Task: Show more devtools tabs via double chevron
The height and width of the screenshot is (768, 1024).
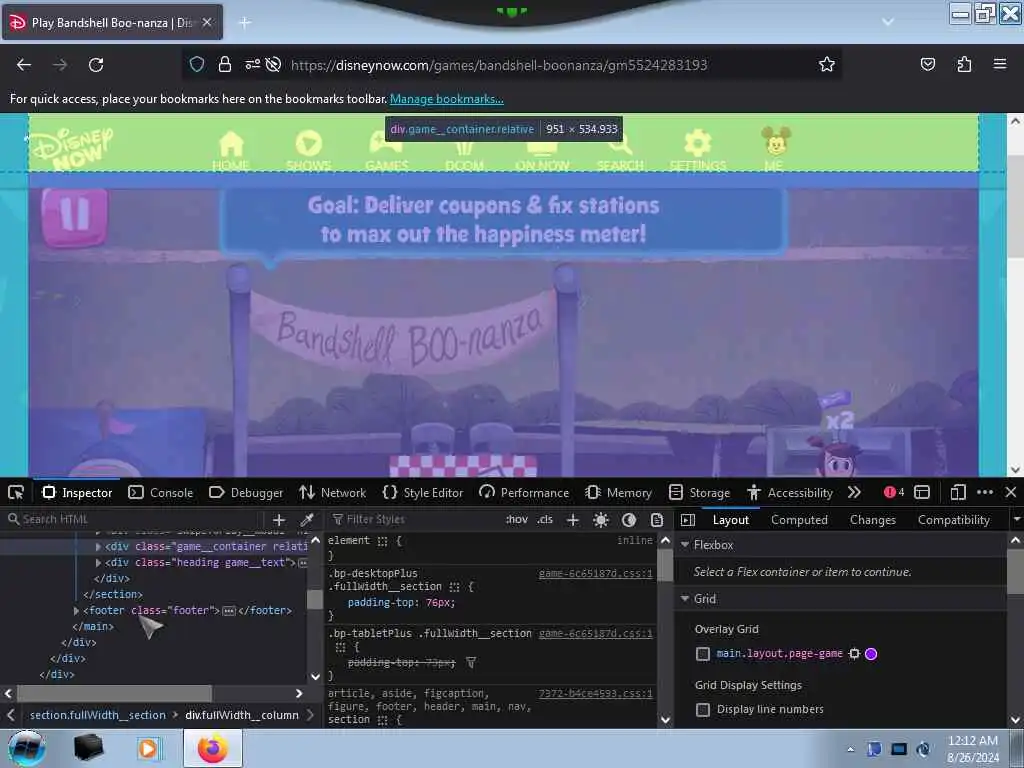Action: [854, 492]
